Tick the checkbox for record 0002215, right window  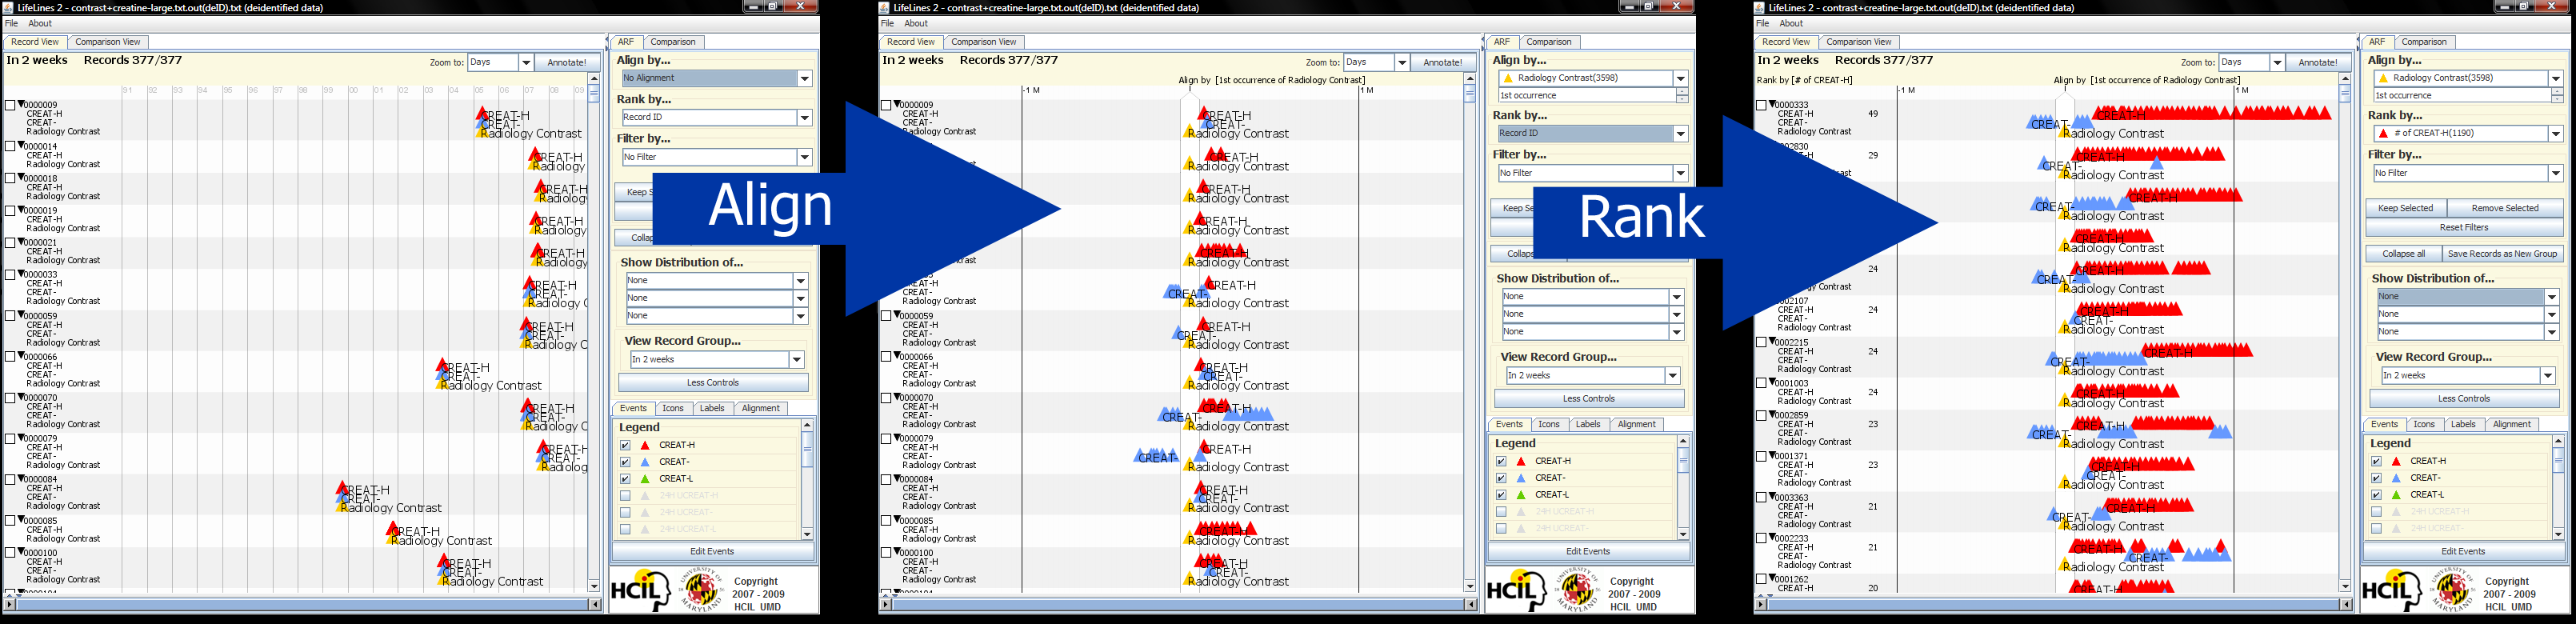tap(1761, 342)
